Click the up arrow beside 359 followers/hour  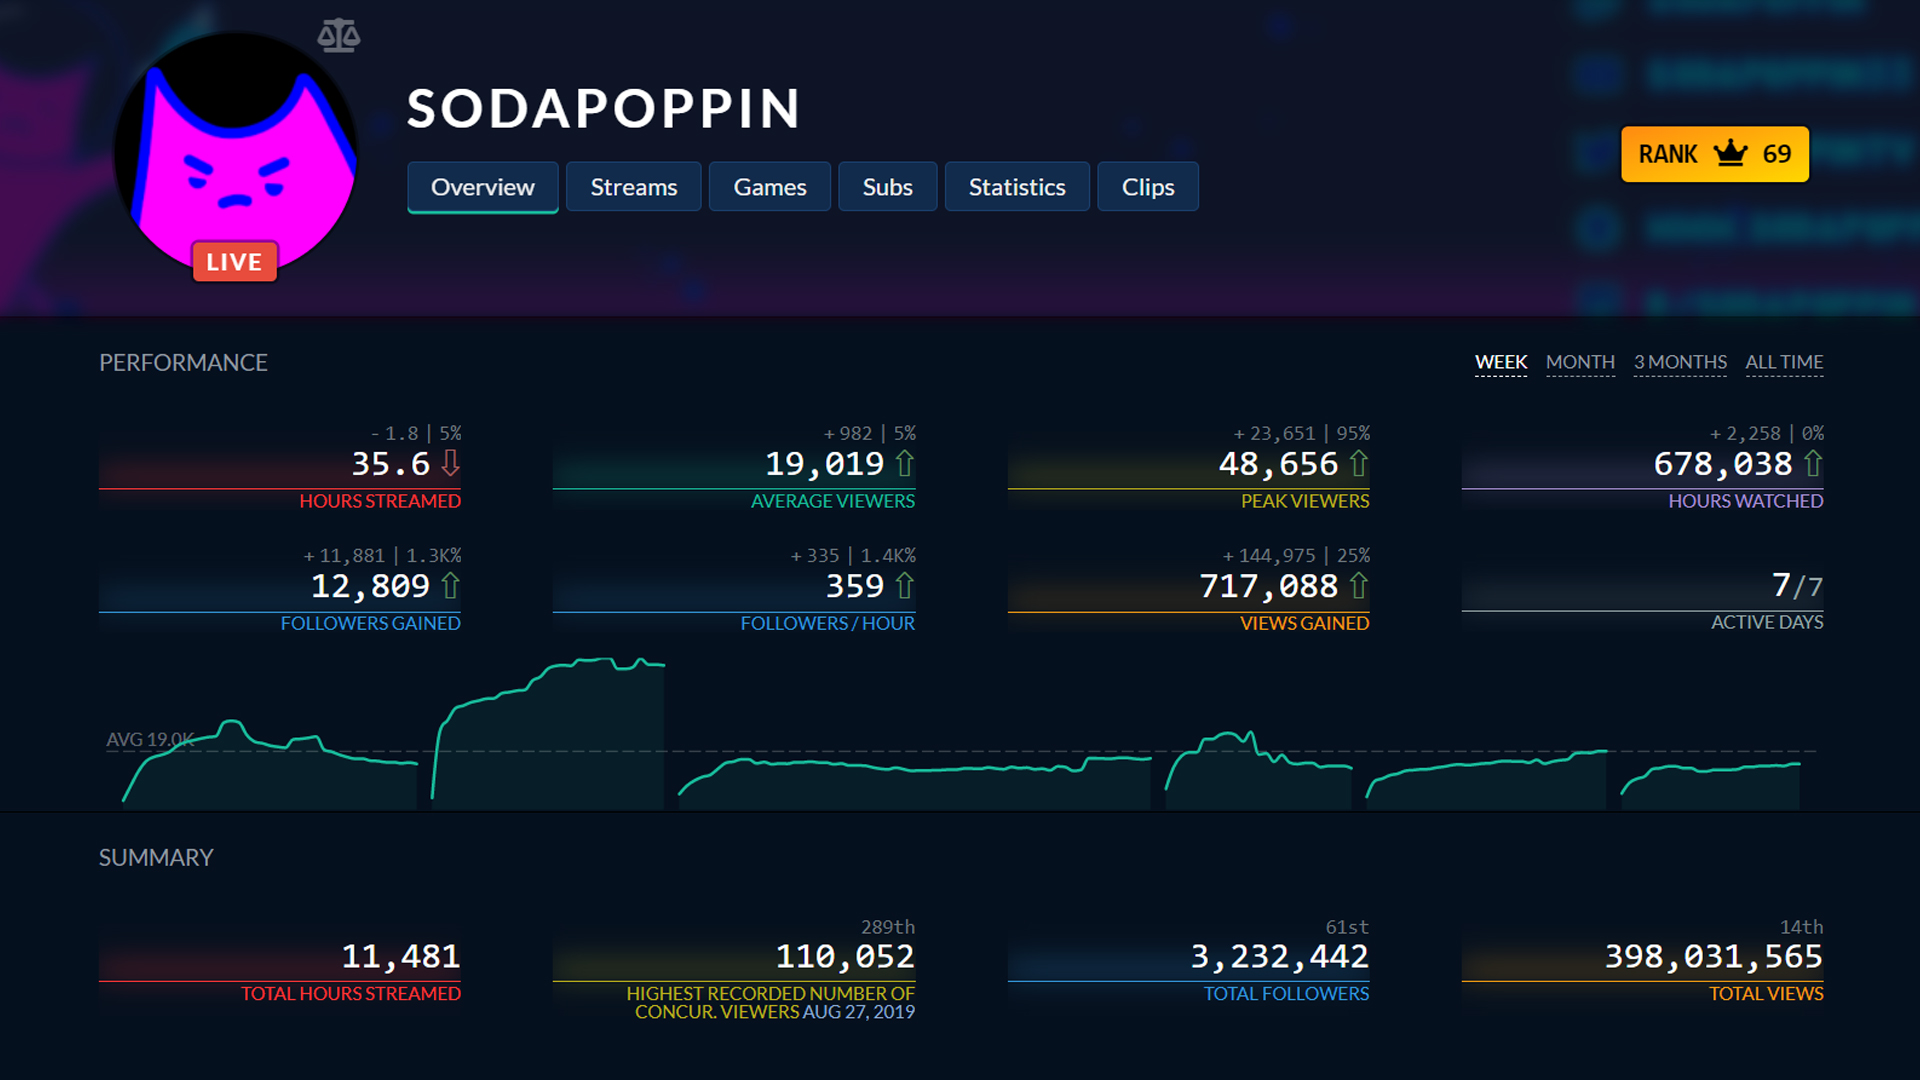click(x=905, y=585)
